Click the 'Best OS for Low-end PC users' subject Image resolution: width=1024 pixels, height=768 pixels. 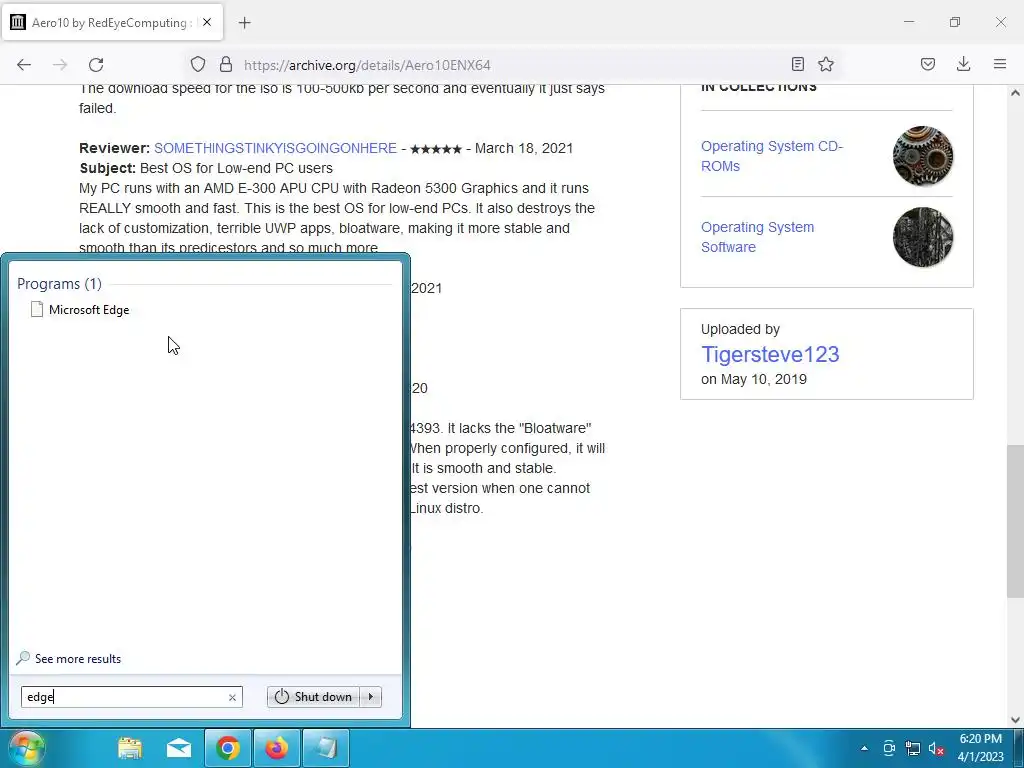(236, 168)
